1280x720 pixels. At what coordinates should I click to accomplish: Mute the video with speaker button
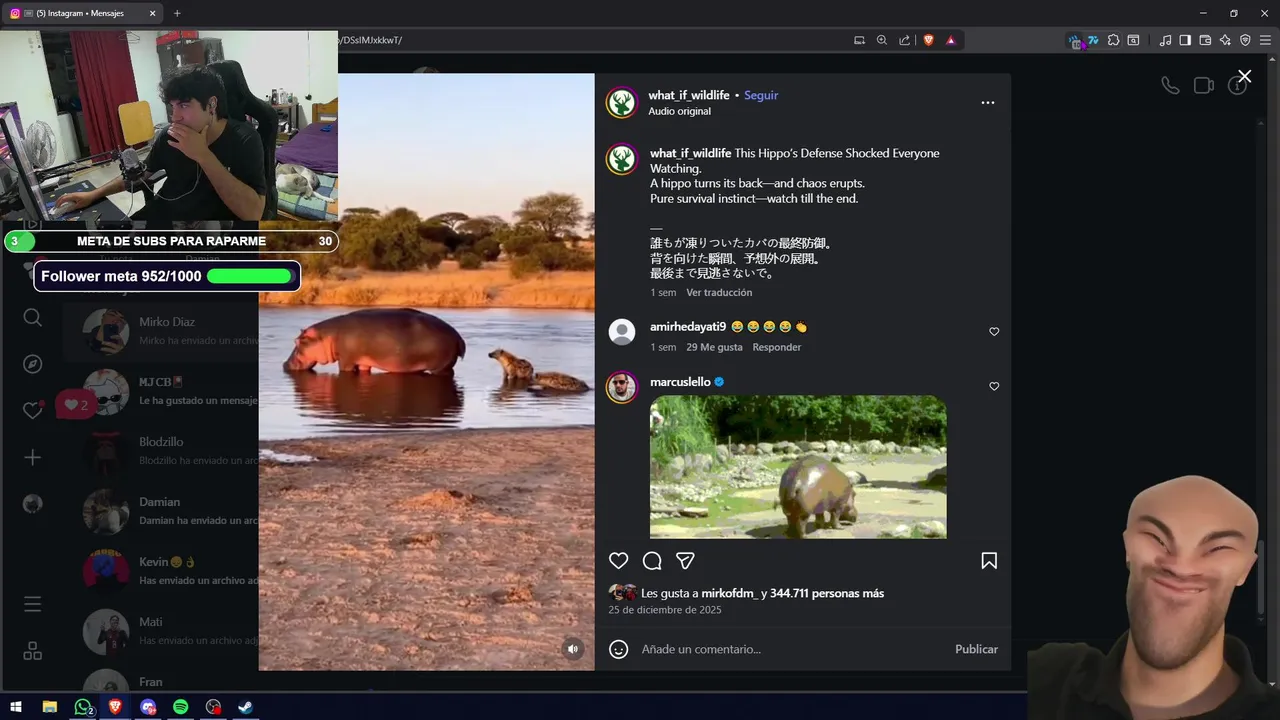(573, 649)
